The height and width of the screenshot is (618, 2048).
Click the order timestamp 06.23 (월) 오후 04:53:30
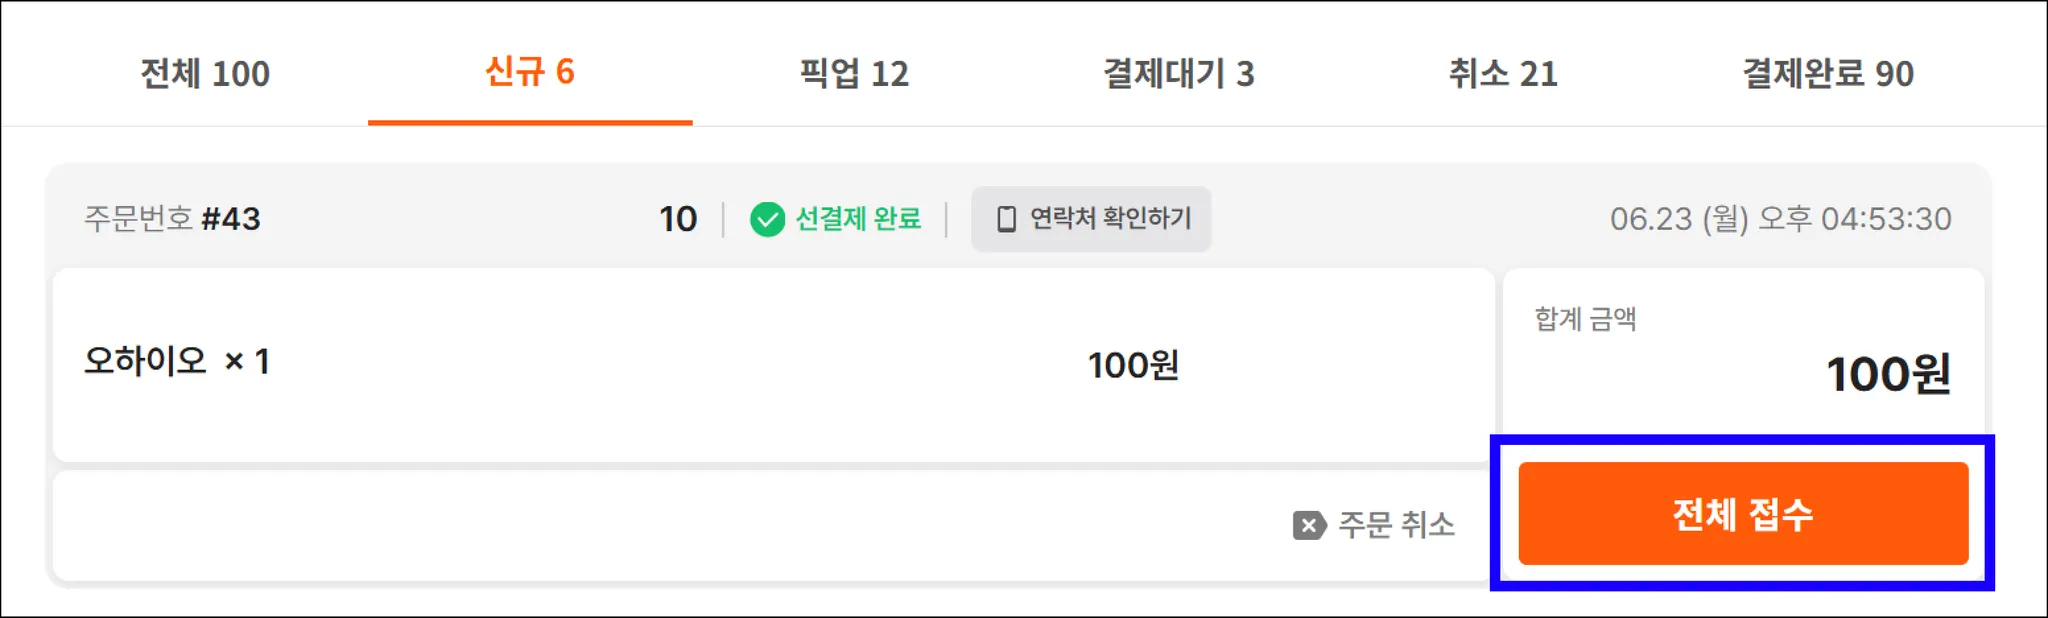(1780, 219)
